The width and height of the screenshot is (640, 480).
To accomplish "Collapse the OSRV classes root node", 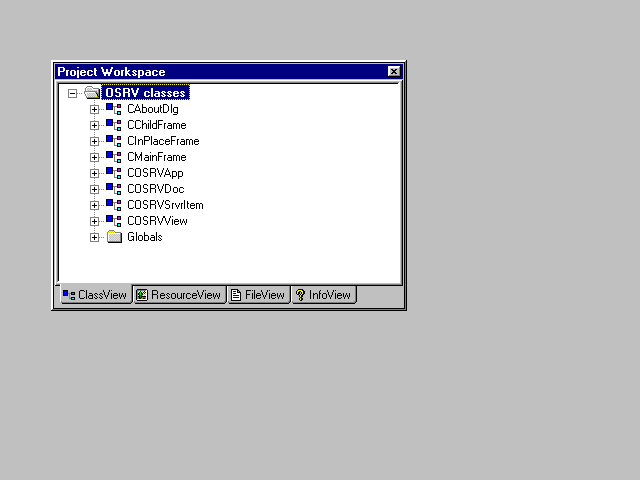I will [73, 93].
